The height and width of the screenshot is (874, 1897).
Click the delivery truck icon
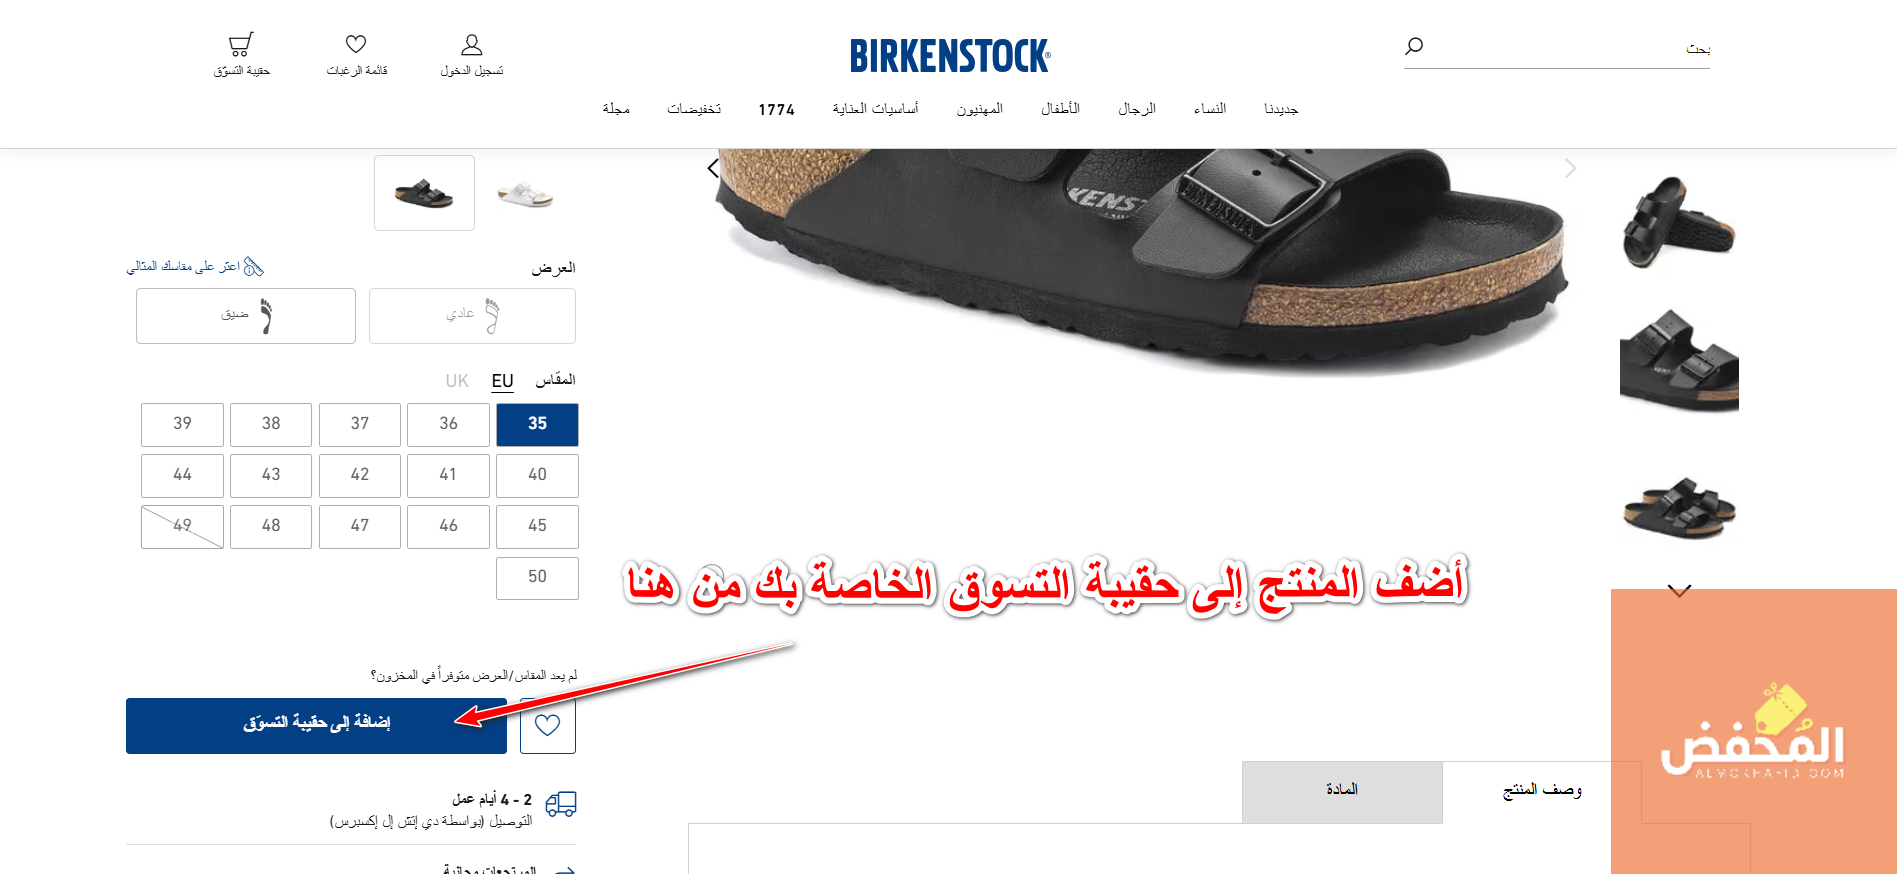coord(561,804)
